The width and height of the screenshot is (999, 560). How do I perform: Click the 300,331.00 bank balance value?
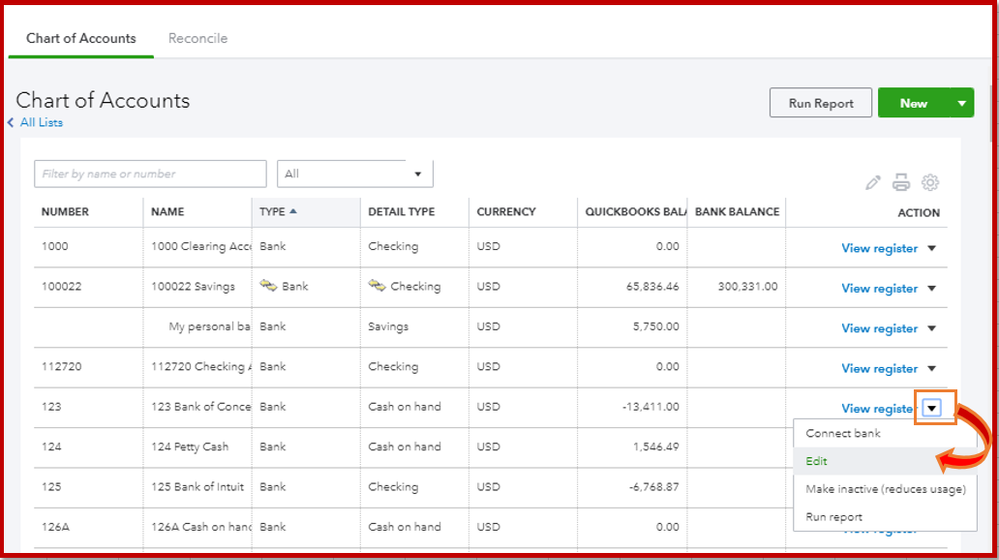click(747, 287)
